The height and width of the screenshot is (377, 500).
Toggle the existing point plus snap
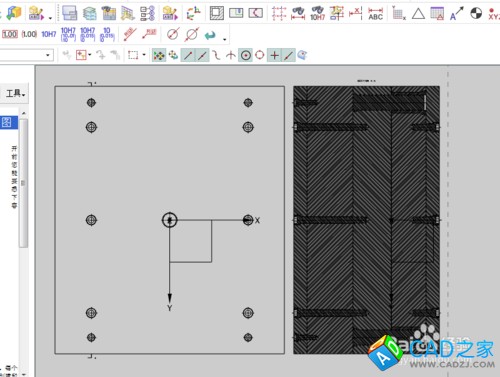274,55
